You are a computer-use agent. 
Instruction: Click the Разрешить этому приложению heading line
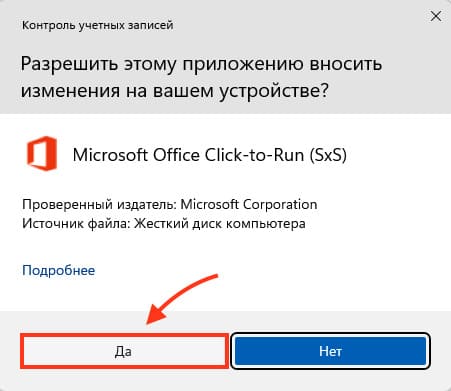(201, 63)
